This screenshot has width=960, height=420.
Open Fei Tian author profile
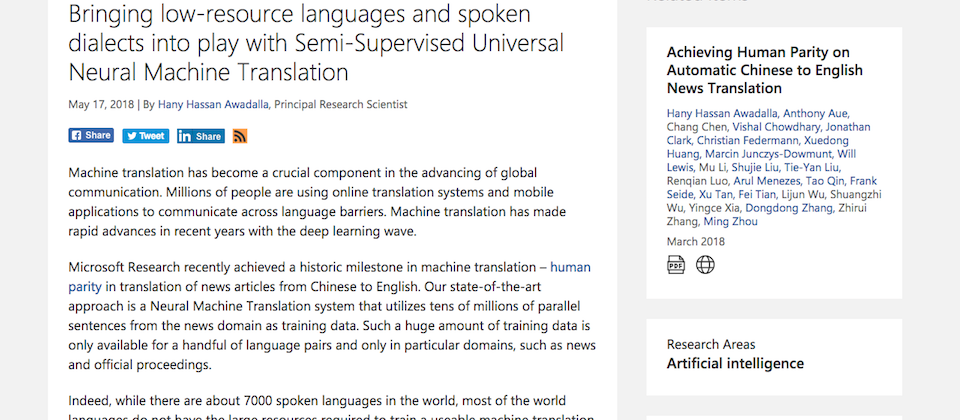point(757,194)
